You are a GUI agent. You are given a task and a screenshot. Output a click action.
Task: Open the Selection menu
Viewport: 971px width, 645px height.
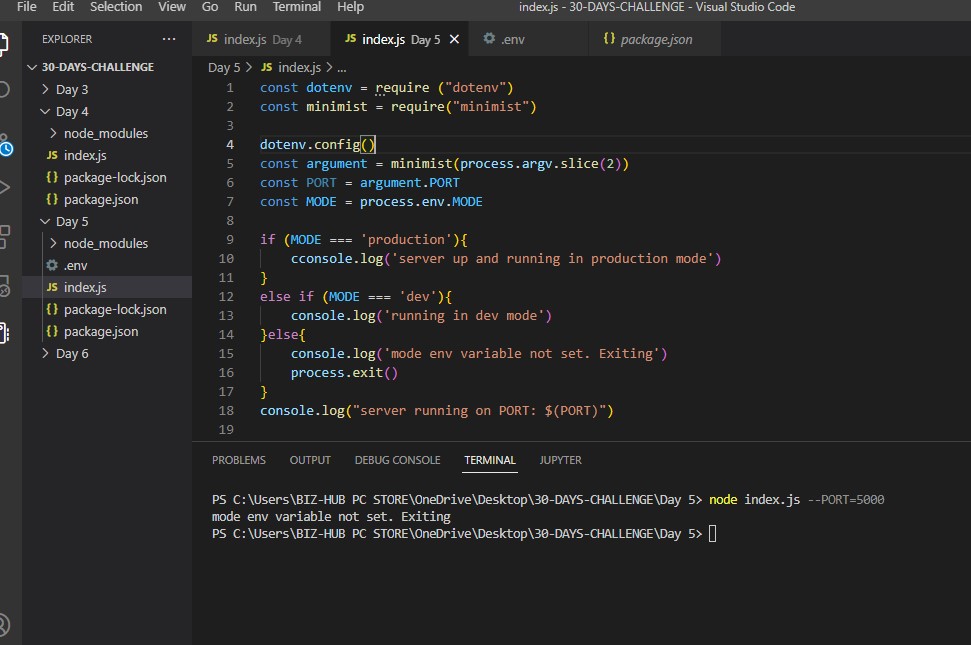tap(116, 7)
